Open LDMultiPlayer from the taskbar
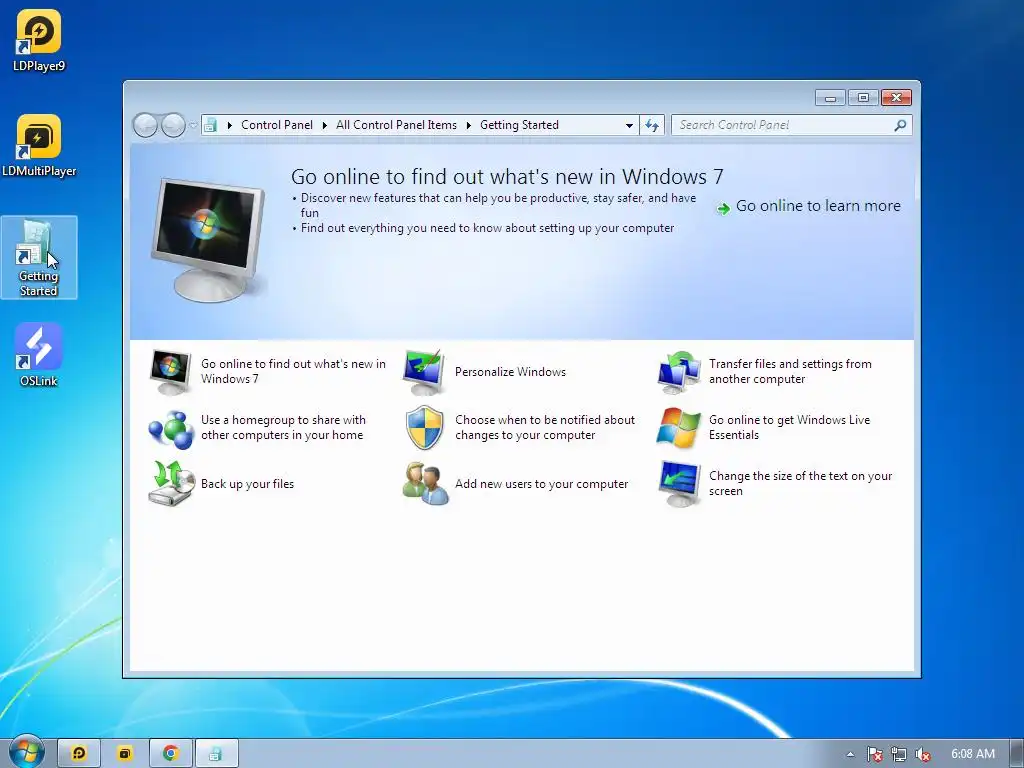Screen dimensions: 1024x768 (x=124, y=754)
